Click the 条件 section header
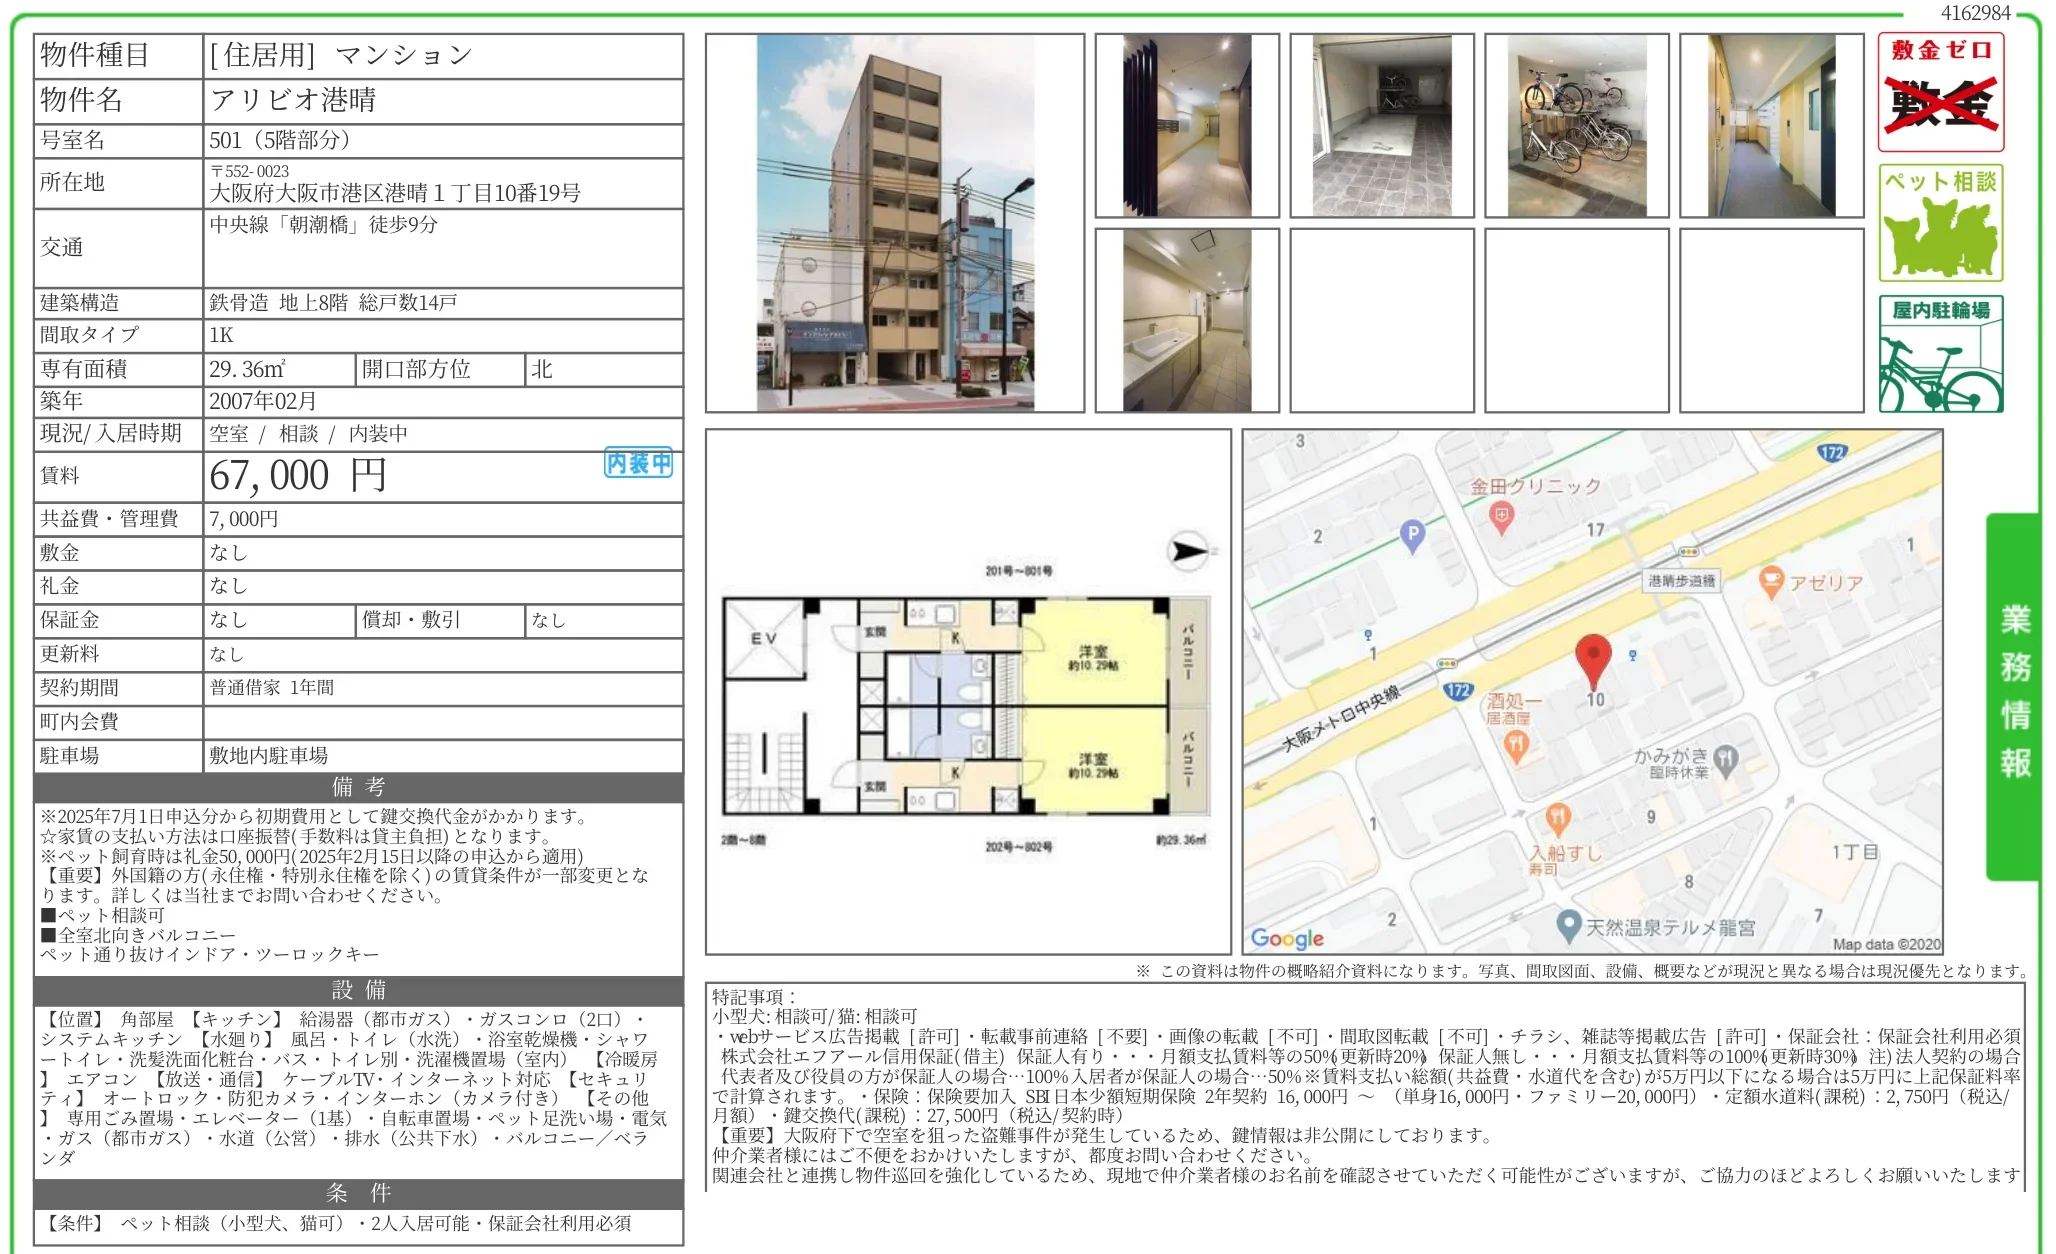Image resolution: width=2056 pixels, height=1254 pixels. [358, 1193]
